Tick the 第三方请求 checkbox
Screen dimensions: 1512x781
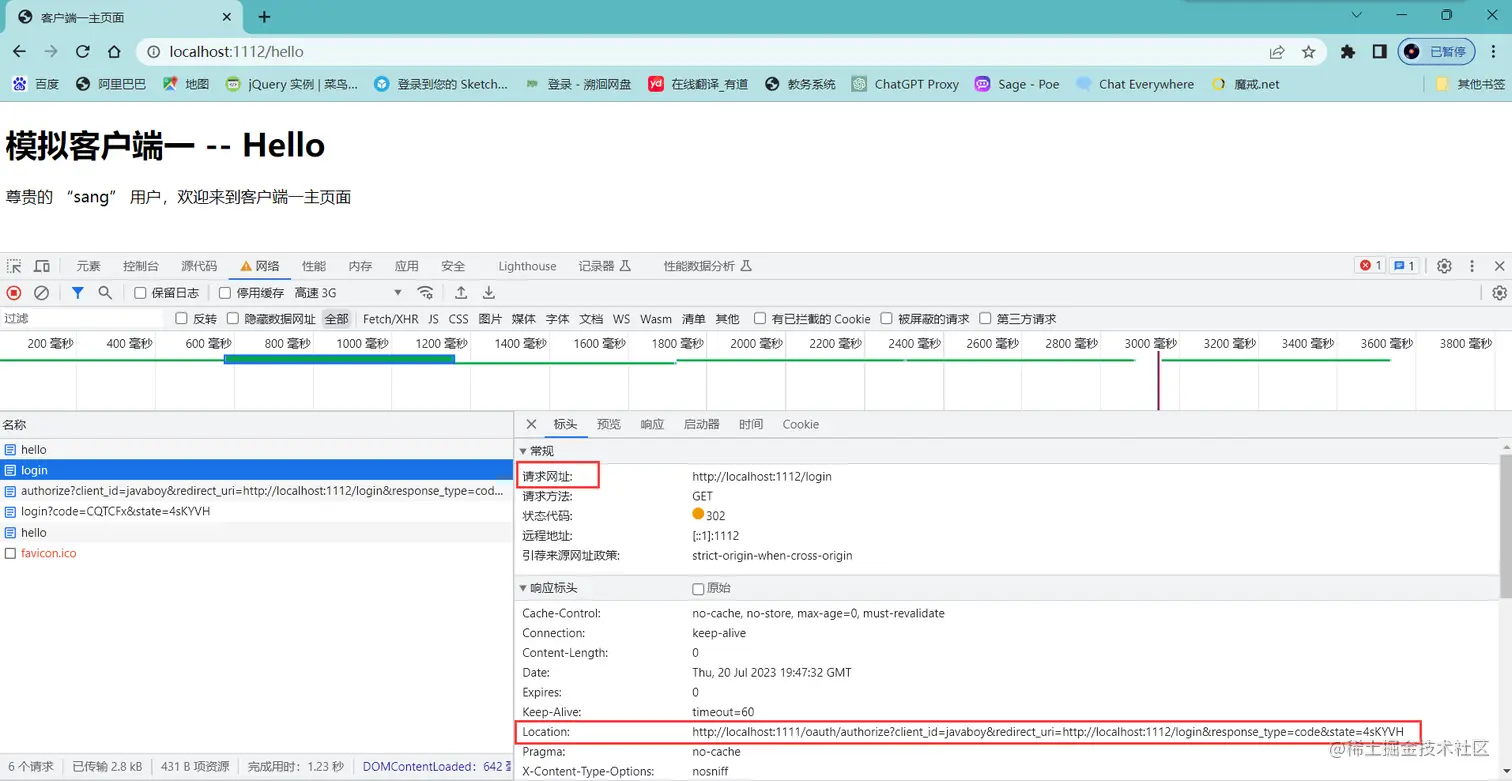985,319
